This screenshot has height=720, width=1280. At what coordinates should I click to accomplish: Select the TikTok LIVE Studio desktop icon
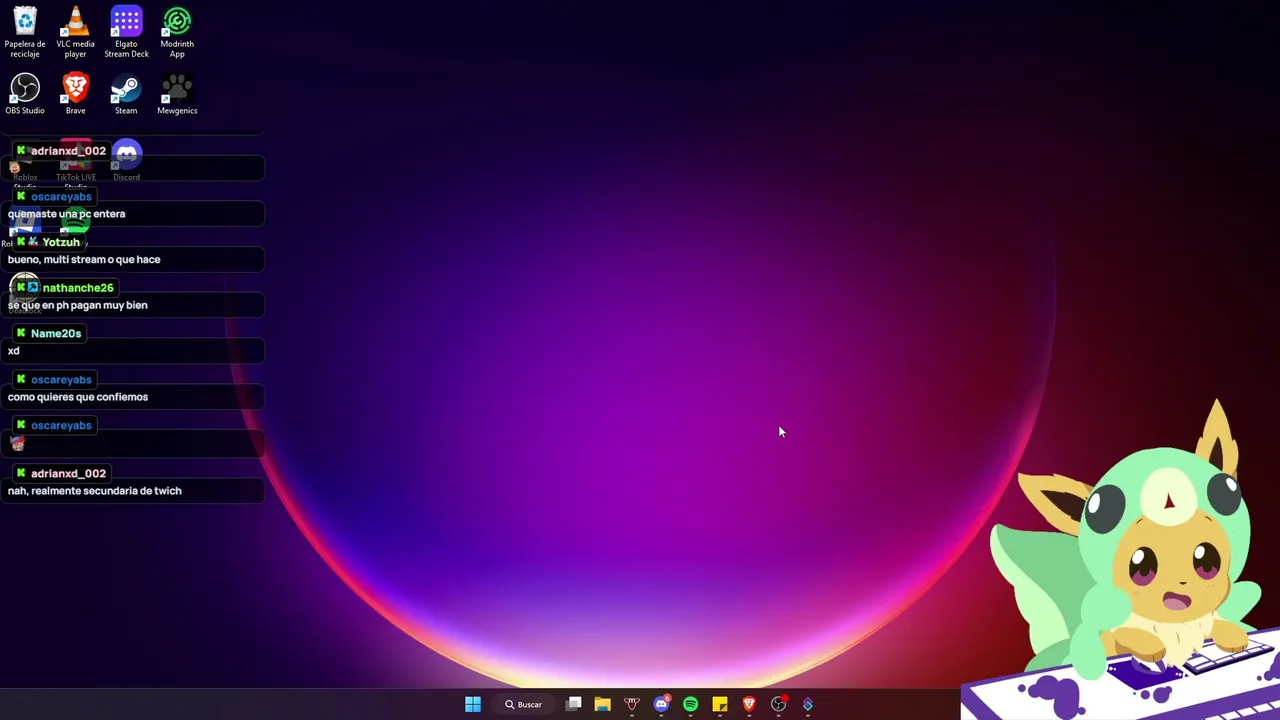76,164
